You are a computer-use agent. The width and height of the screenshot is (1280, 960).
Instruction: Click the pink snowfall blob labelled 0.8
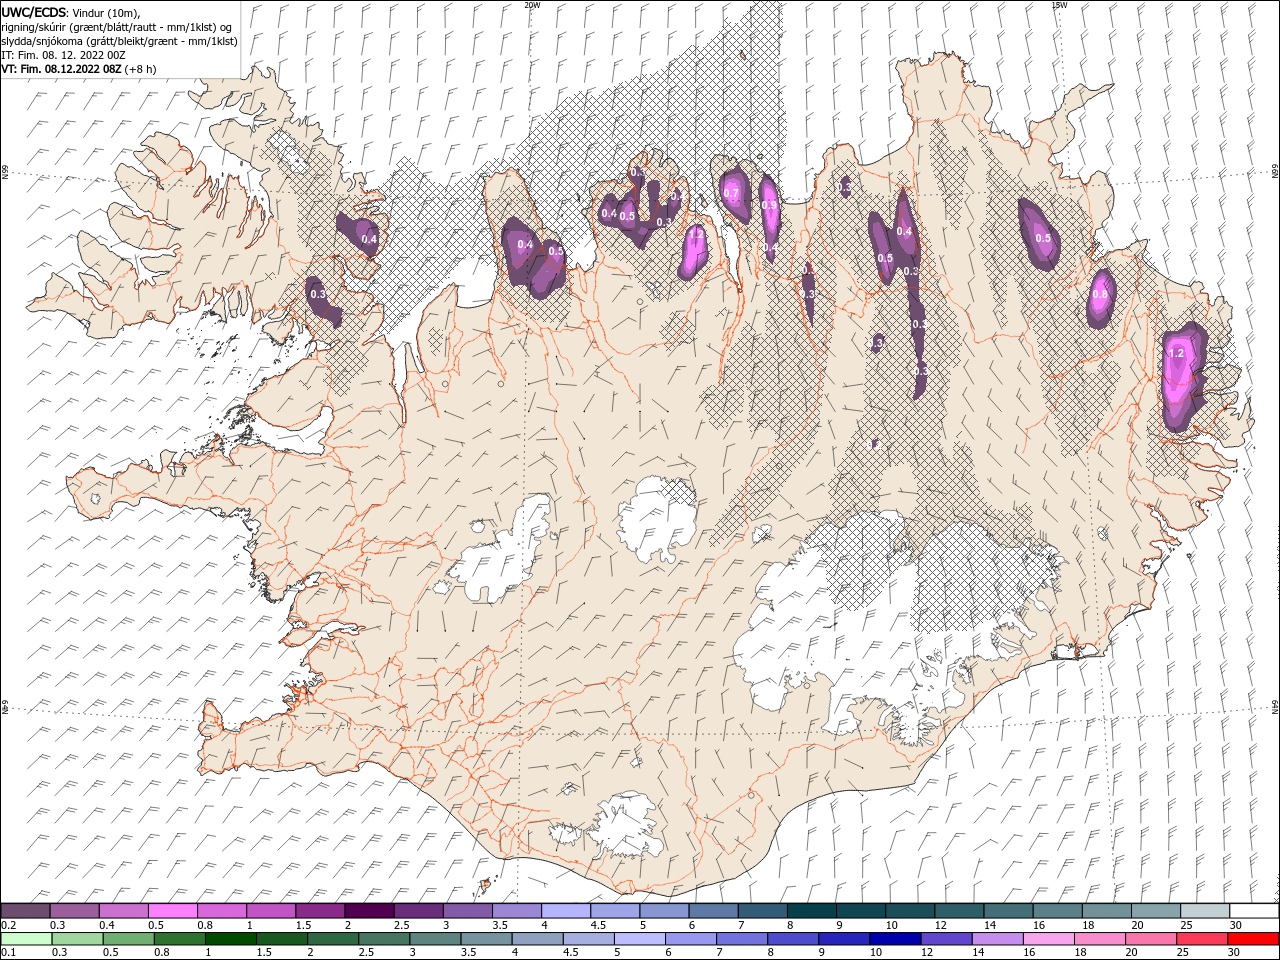(1101, 298)
